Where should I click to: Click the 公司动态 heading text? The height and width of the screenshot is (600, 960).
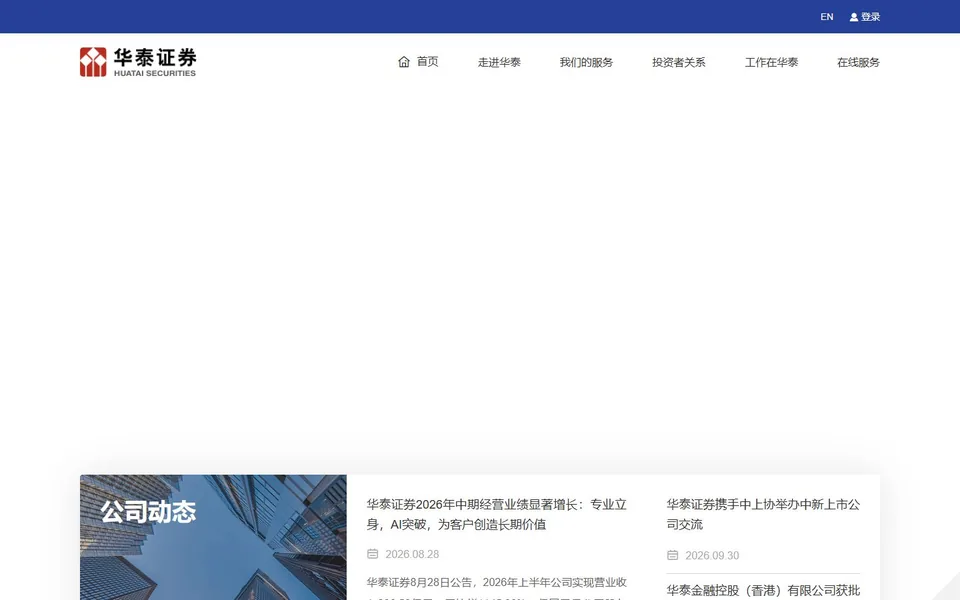tap(148, 512)
